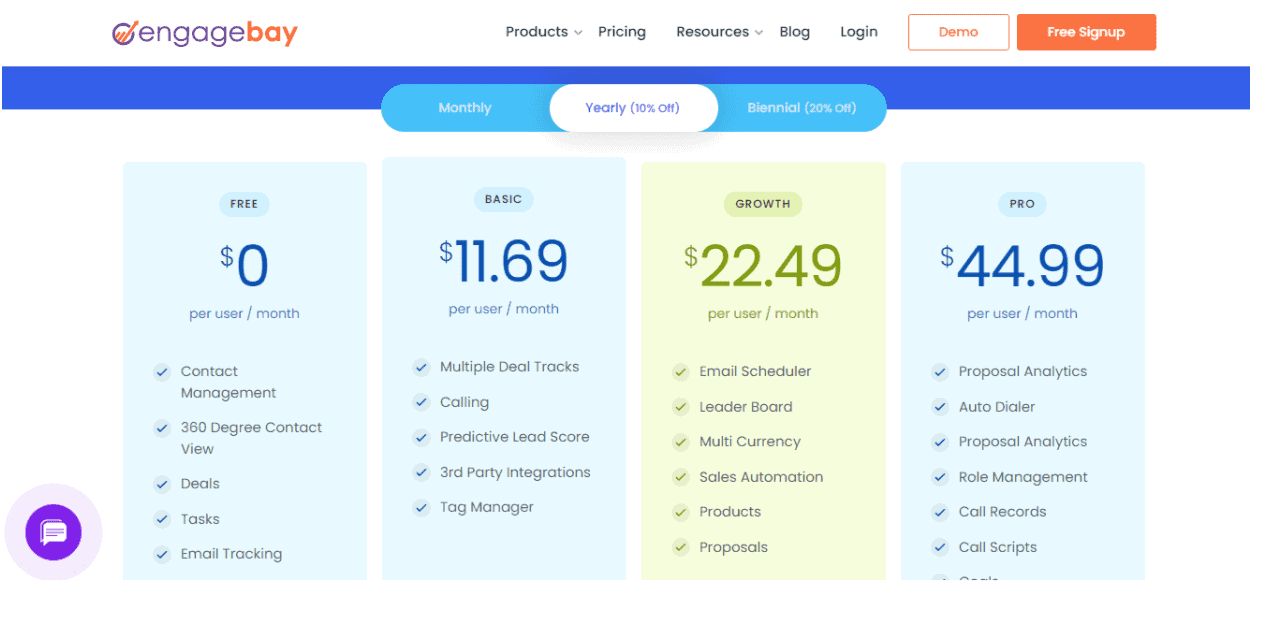Viewport: 1282px width, 628px height.
Task: Click the $11.69 Basic plan price
Action: coord(503,262)
